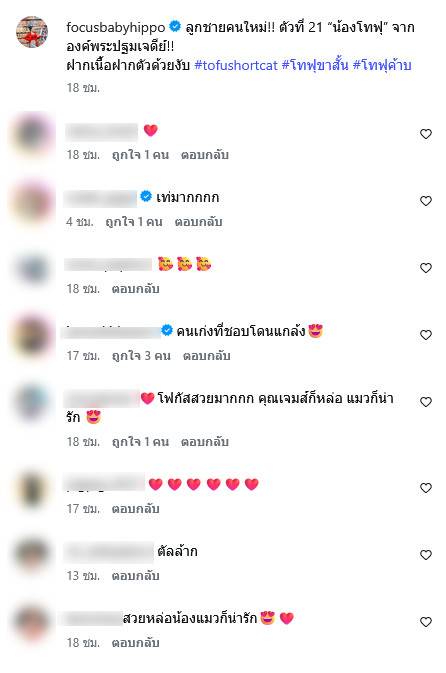Like the red heart emoji comment
Image resolution: width=446 pixels, height=673 pixels.
coord(425,134)
